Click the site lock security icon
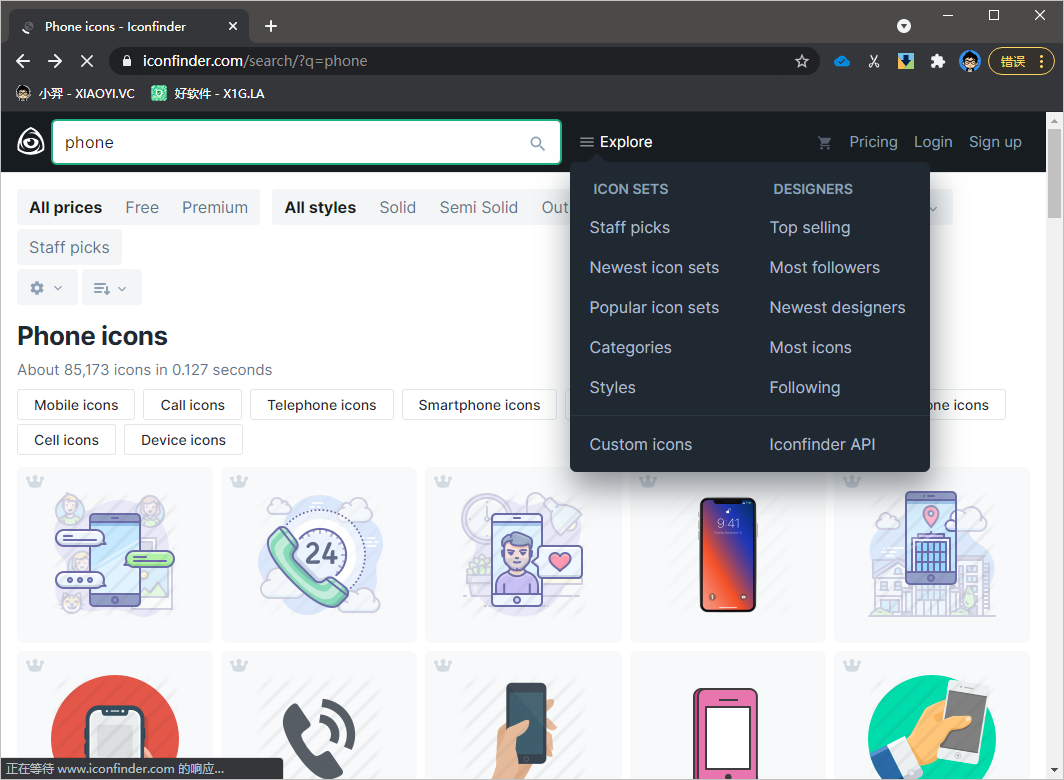This screenshot has width=1064, height=780. click(x=126, y=61)
